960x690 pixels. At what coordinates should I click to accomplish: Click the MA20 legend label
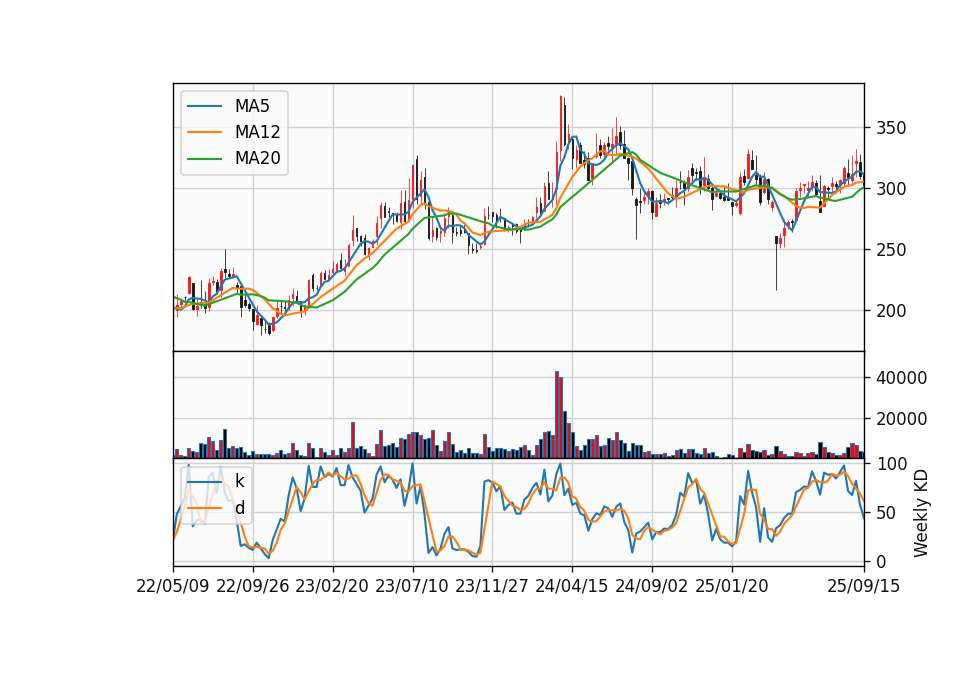pos(257,158)
